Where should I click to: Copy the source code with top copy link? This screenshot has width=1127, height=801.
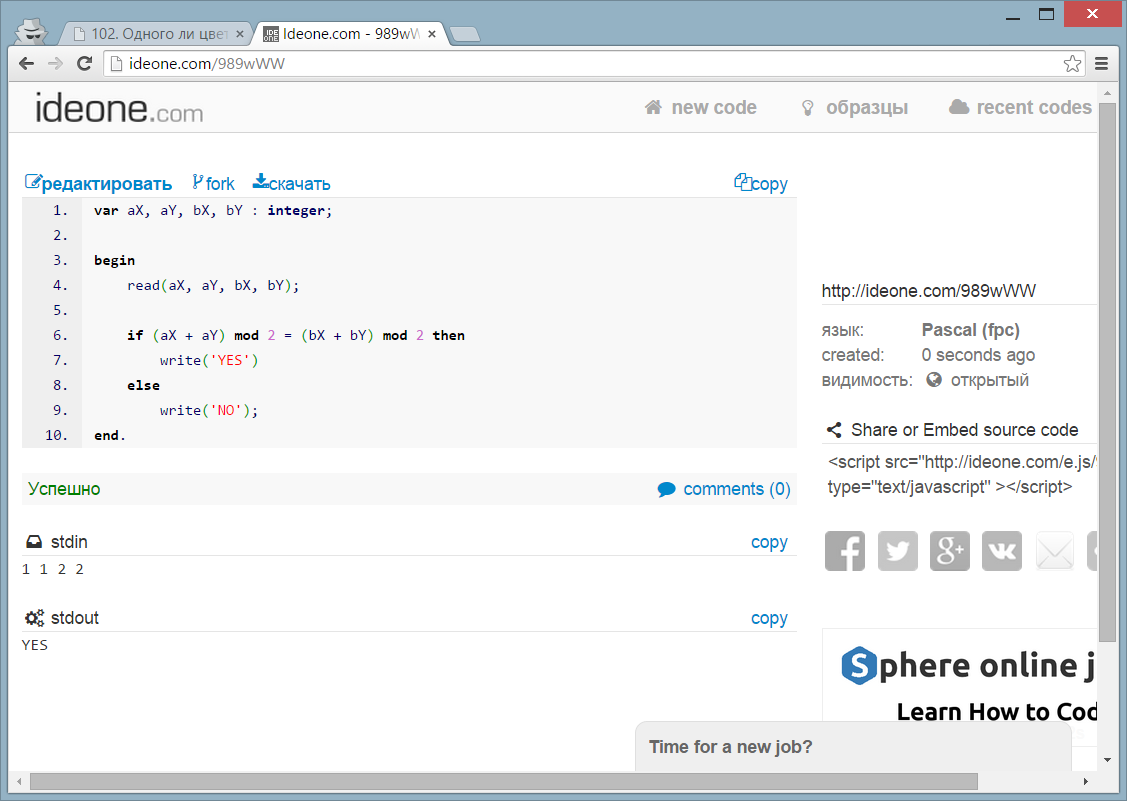(760, 183)
